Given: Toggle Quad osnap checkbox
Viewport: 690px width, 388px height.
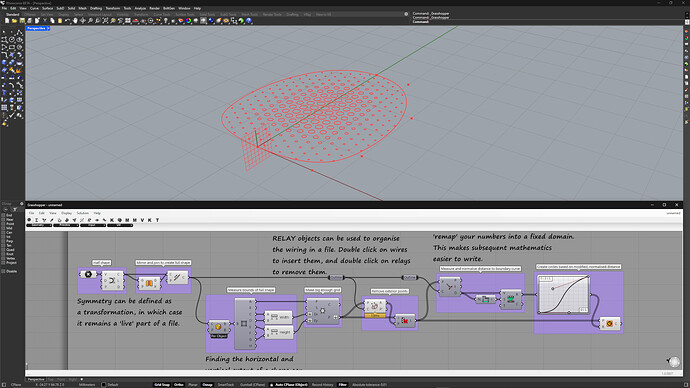Looking at the screenshot, I should 3,249.
